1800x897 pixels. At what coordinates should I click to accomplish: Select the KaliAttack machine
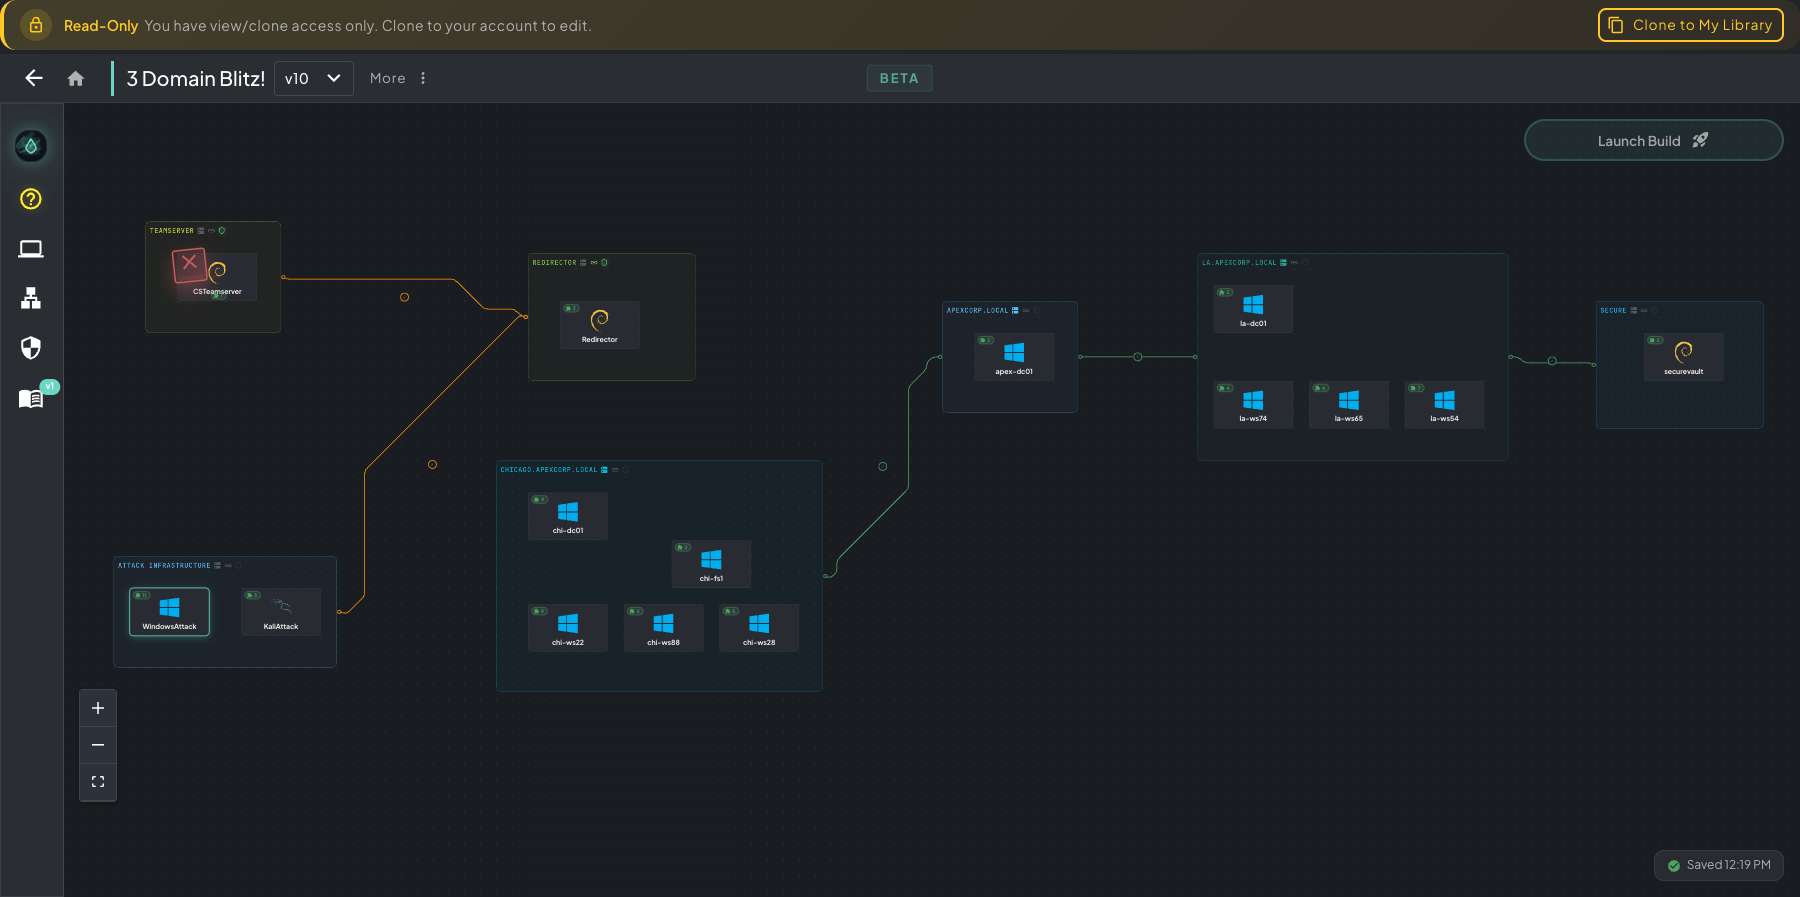coord(281,612)
